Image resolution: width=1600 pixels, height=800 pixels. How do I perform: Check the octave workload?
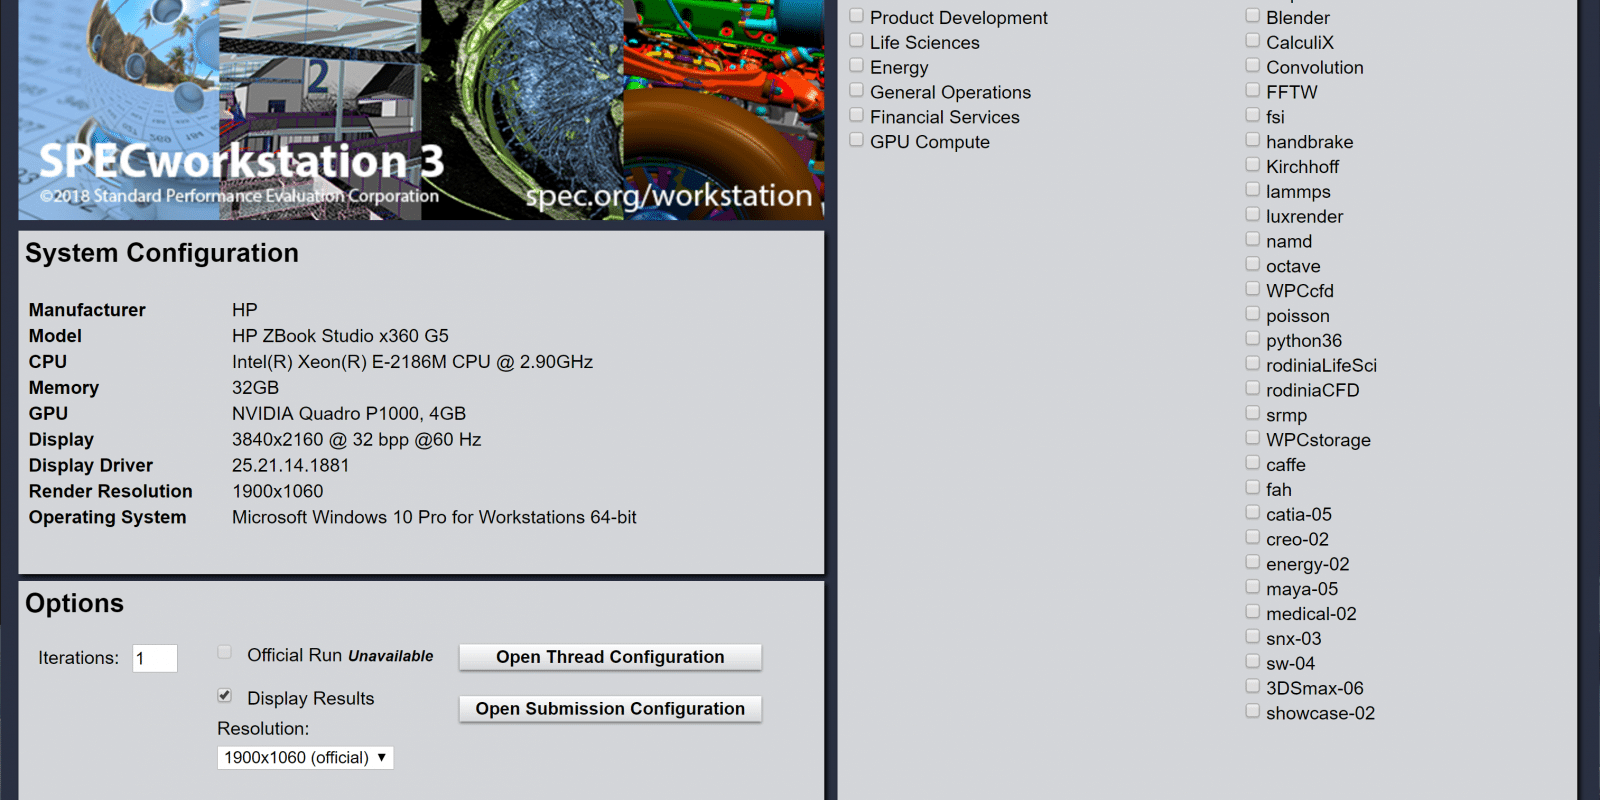(x=1253, y=264)
